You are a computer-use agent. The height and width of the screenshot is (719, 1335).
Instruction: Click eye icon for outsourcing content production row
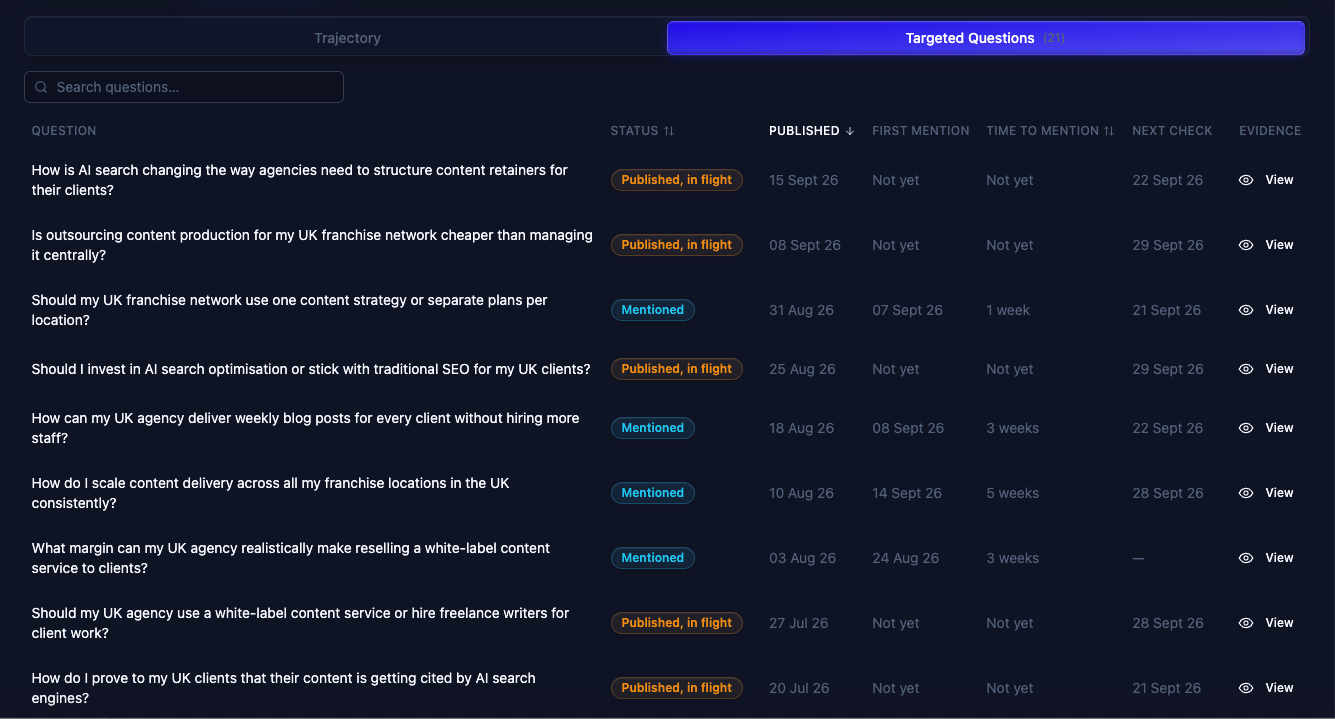1246,245
